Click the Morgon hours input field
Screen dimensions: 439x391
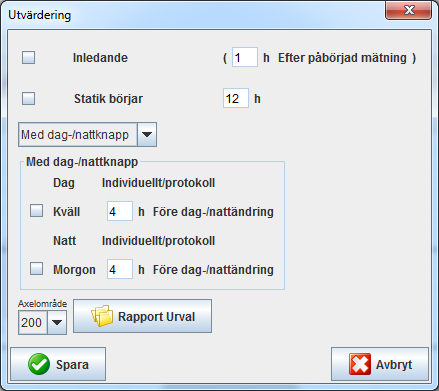tap(120, 269)
